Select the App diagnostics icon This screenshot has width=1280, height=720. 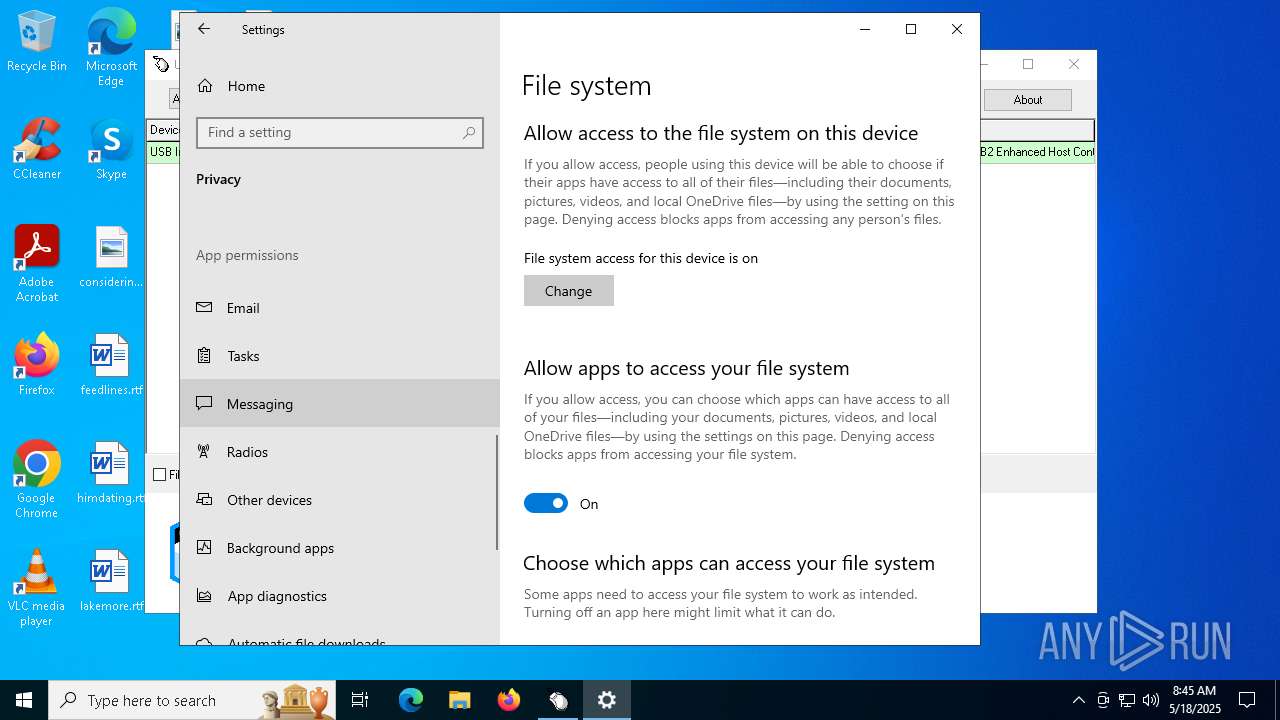(x=204, y=596)
